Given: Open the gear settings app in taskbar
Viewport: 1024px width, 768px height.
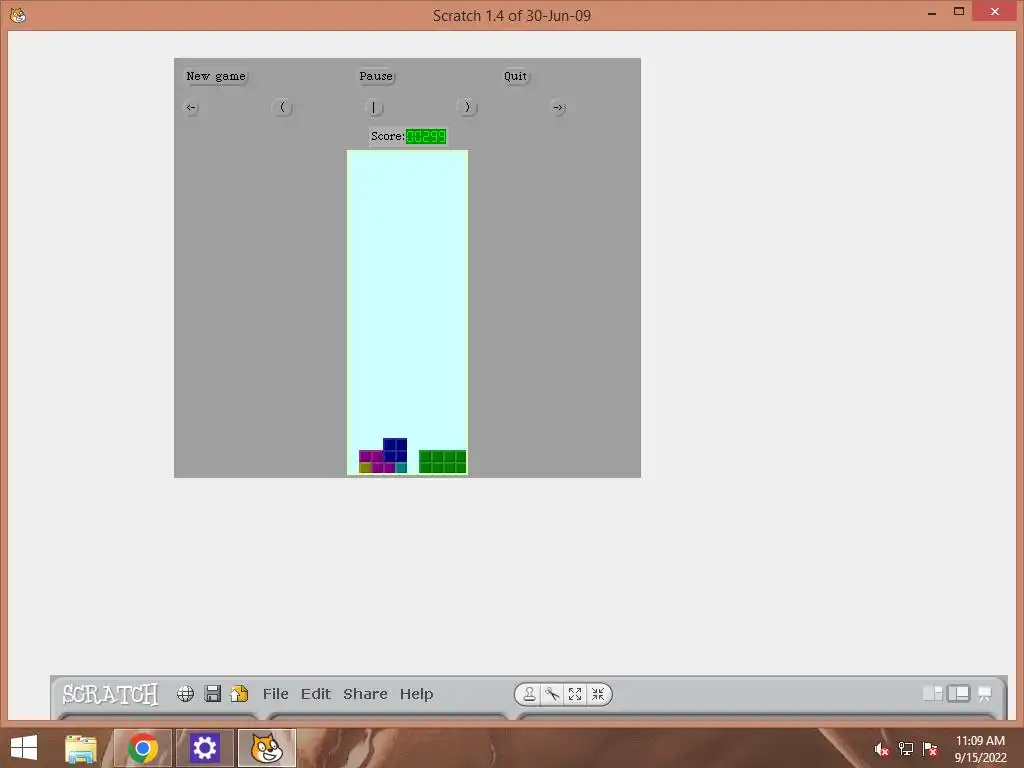Looking at the screenshot, I should 204,748.
